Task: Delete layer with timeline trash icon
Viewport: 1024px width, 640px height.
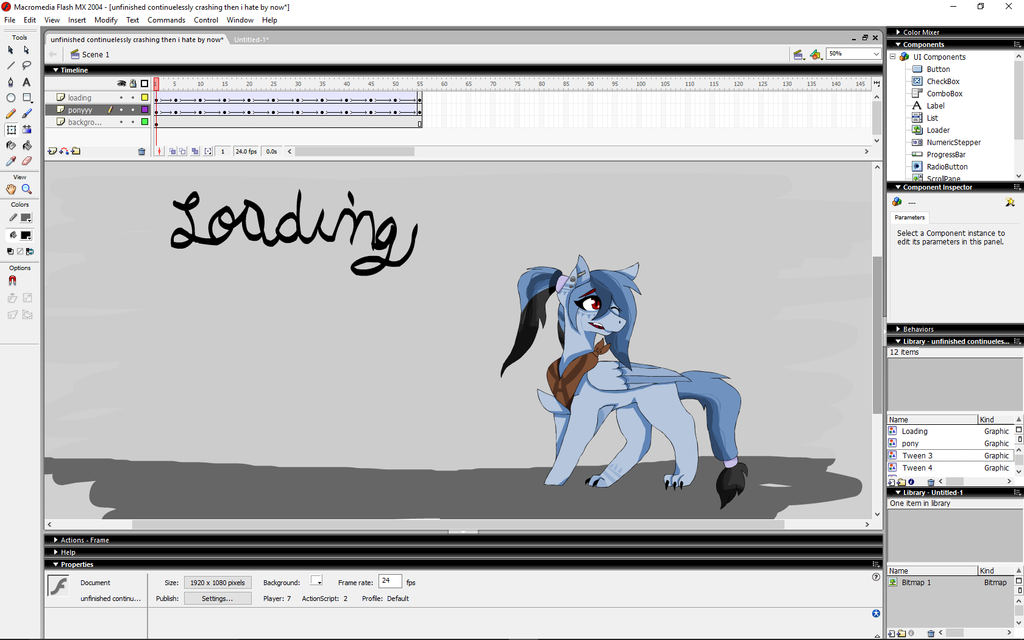Action: [x=142, y=152]
